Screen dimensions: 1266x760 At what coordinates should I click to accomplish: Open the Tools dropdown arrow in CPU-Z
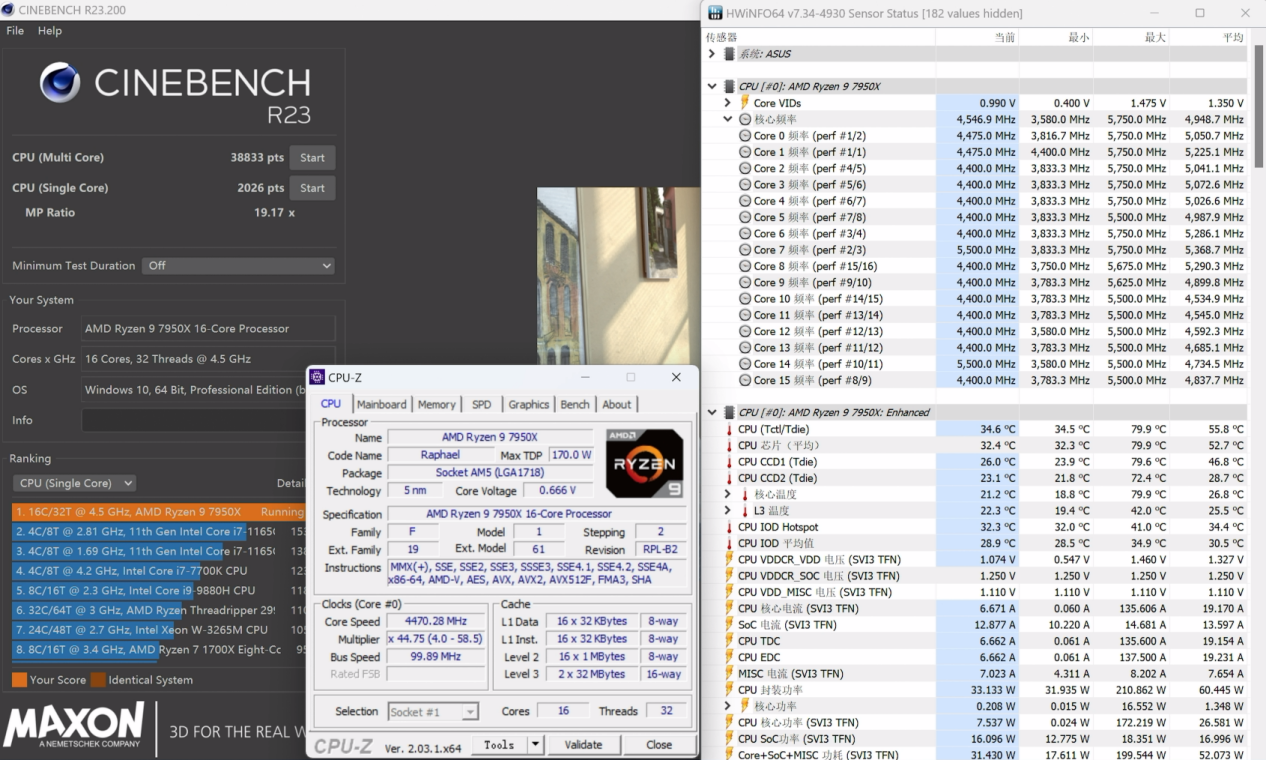coord(535,744)
